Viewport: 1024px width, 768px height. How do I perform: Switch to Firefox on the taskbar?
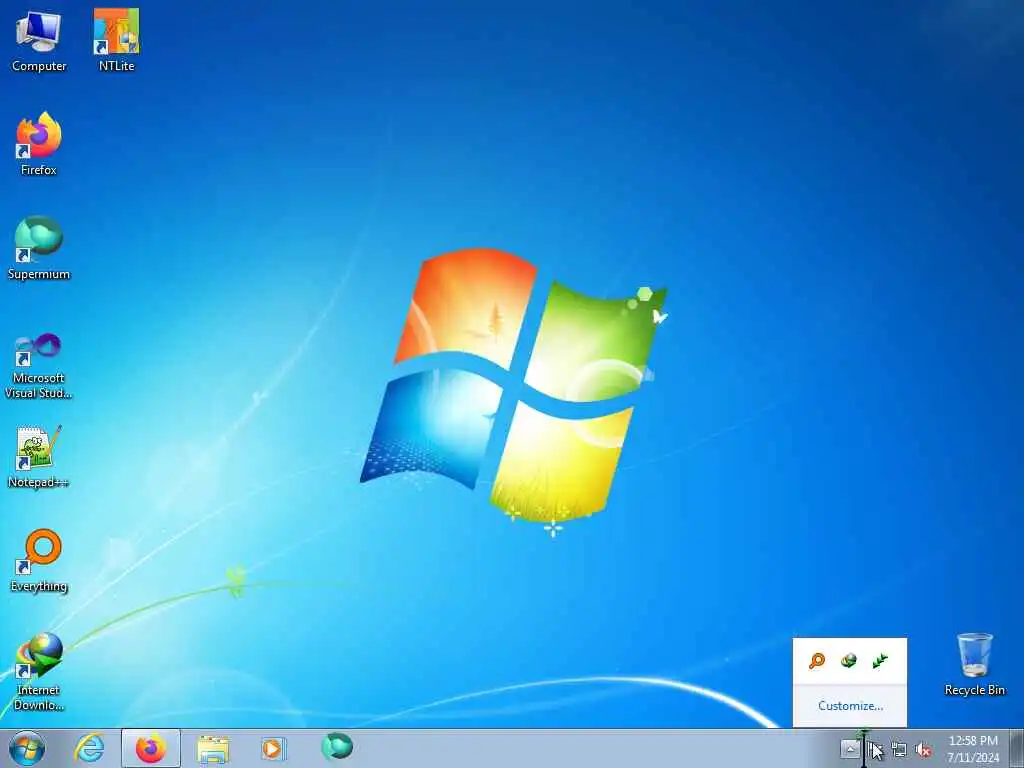151,748
